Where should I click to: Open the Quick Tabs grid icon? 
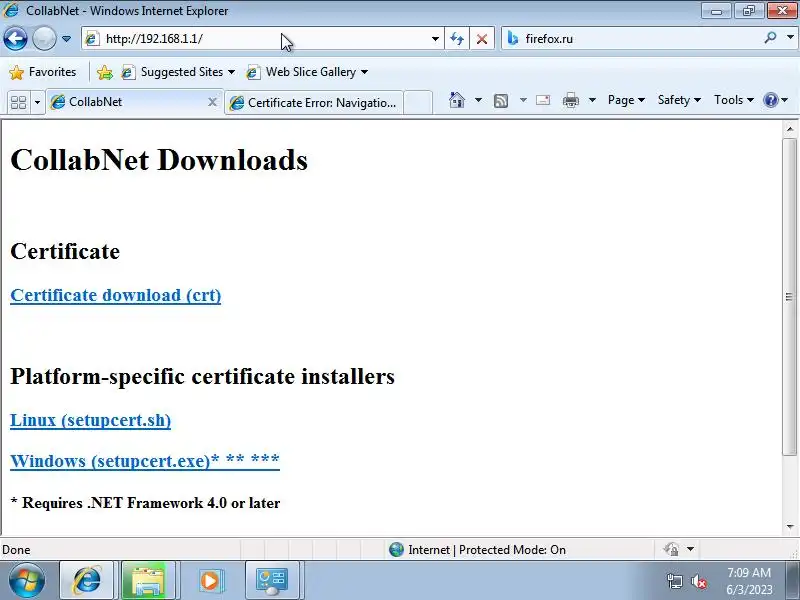19,102
